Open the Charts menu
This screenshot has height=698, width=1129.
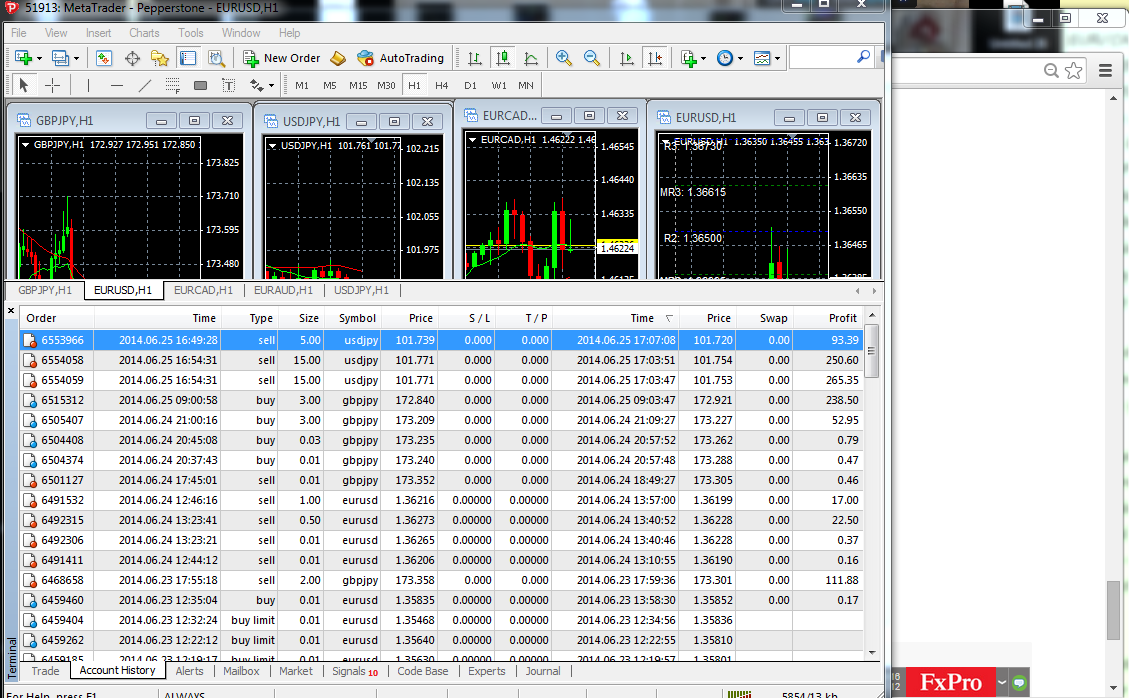[144, 33]
